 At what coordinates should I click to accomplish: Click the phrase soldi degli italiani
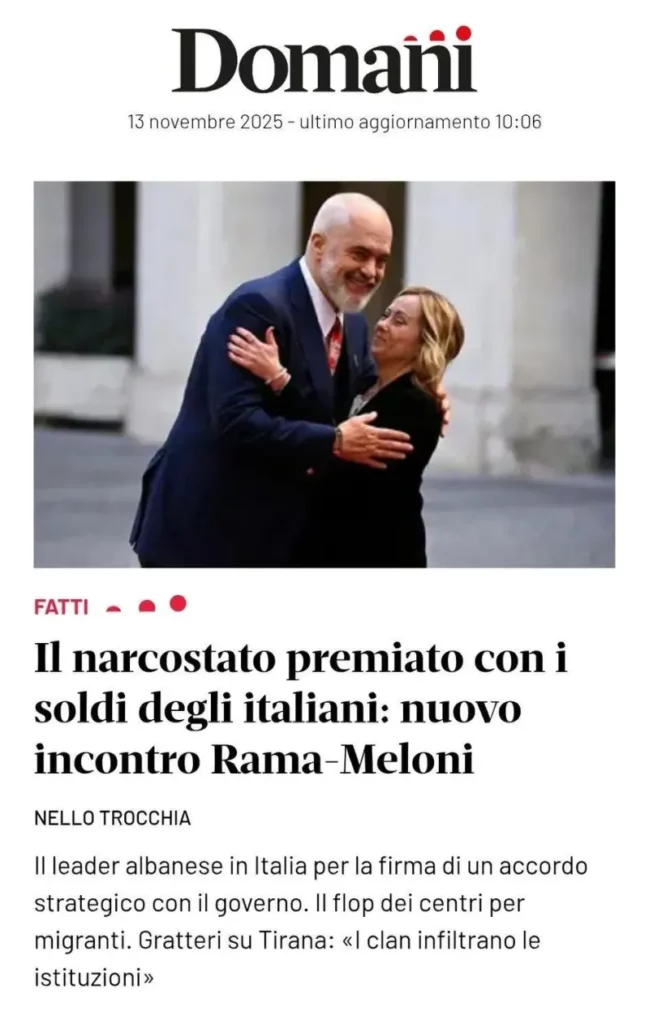(212, 710)
